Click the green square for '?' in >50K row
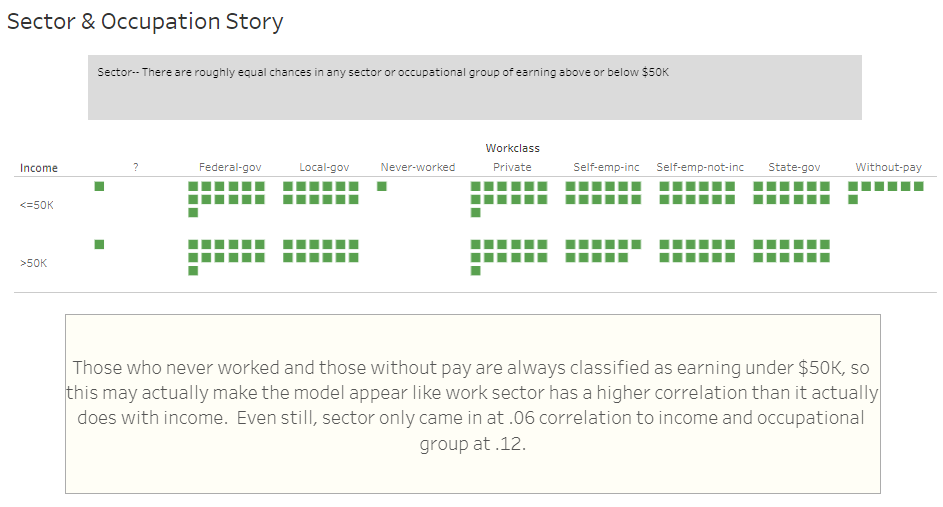Image resolution: width=943 pixels, height=507 pixels. [x=99, y=244]
